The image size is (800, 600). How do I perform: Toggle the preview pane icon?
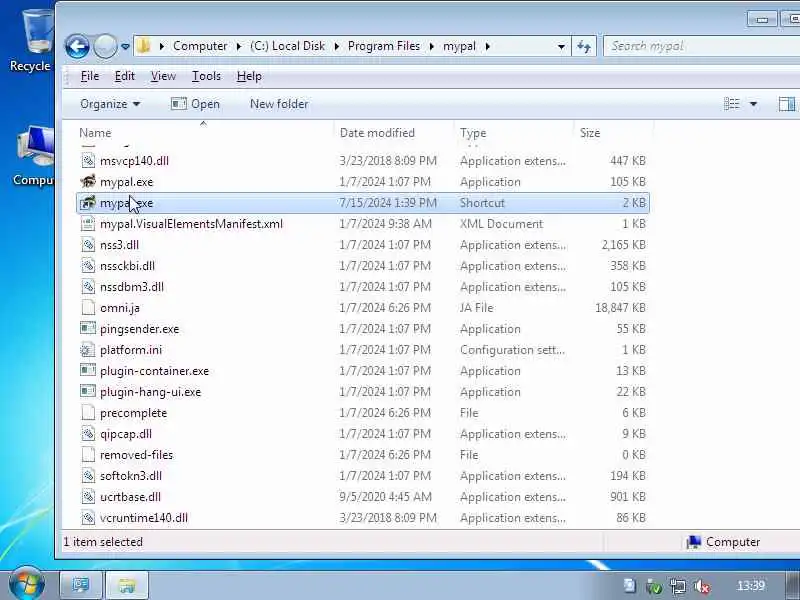787,104
